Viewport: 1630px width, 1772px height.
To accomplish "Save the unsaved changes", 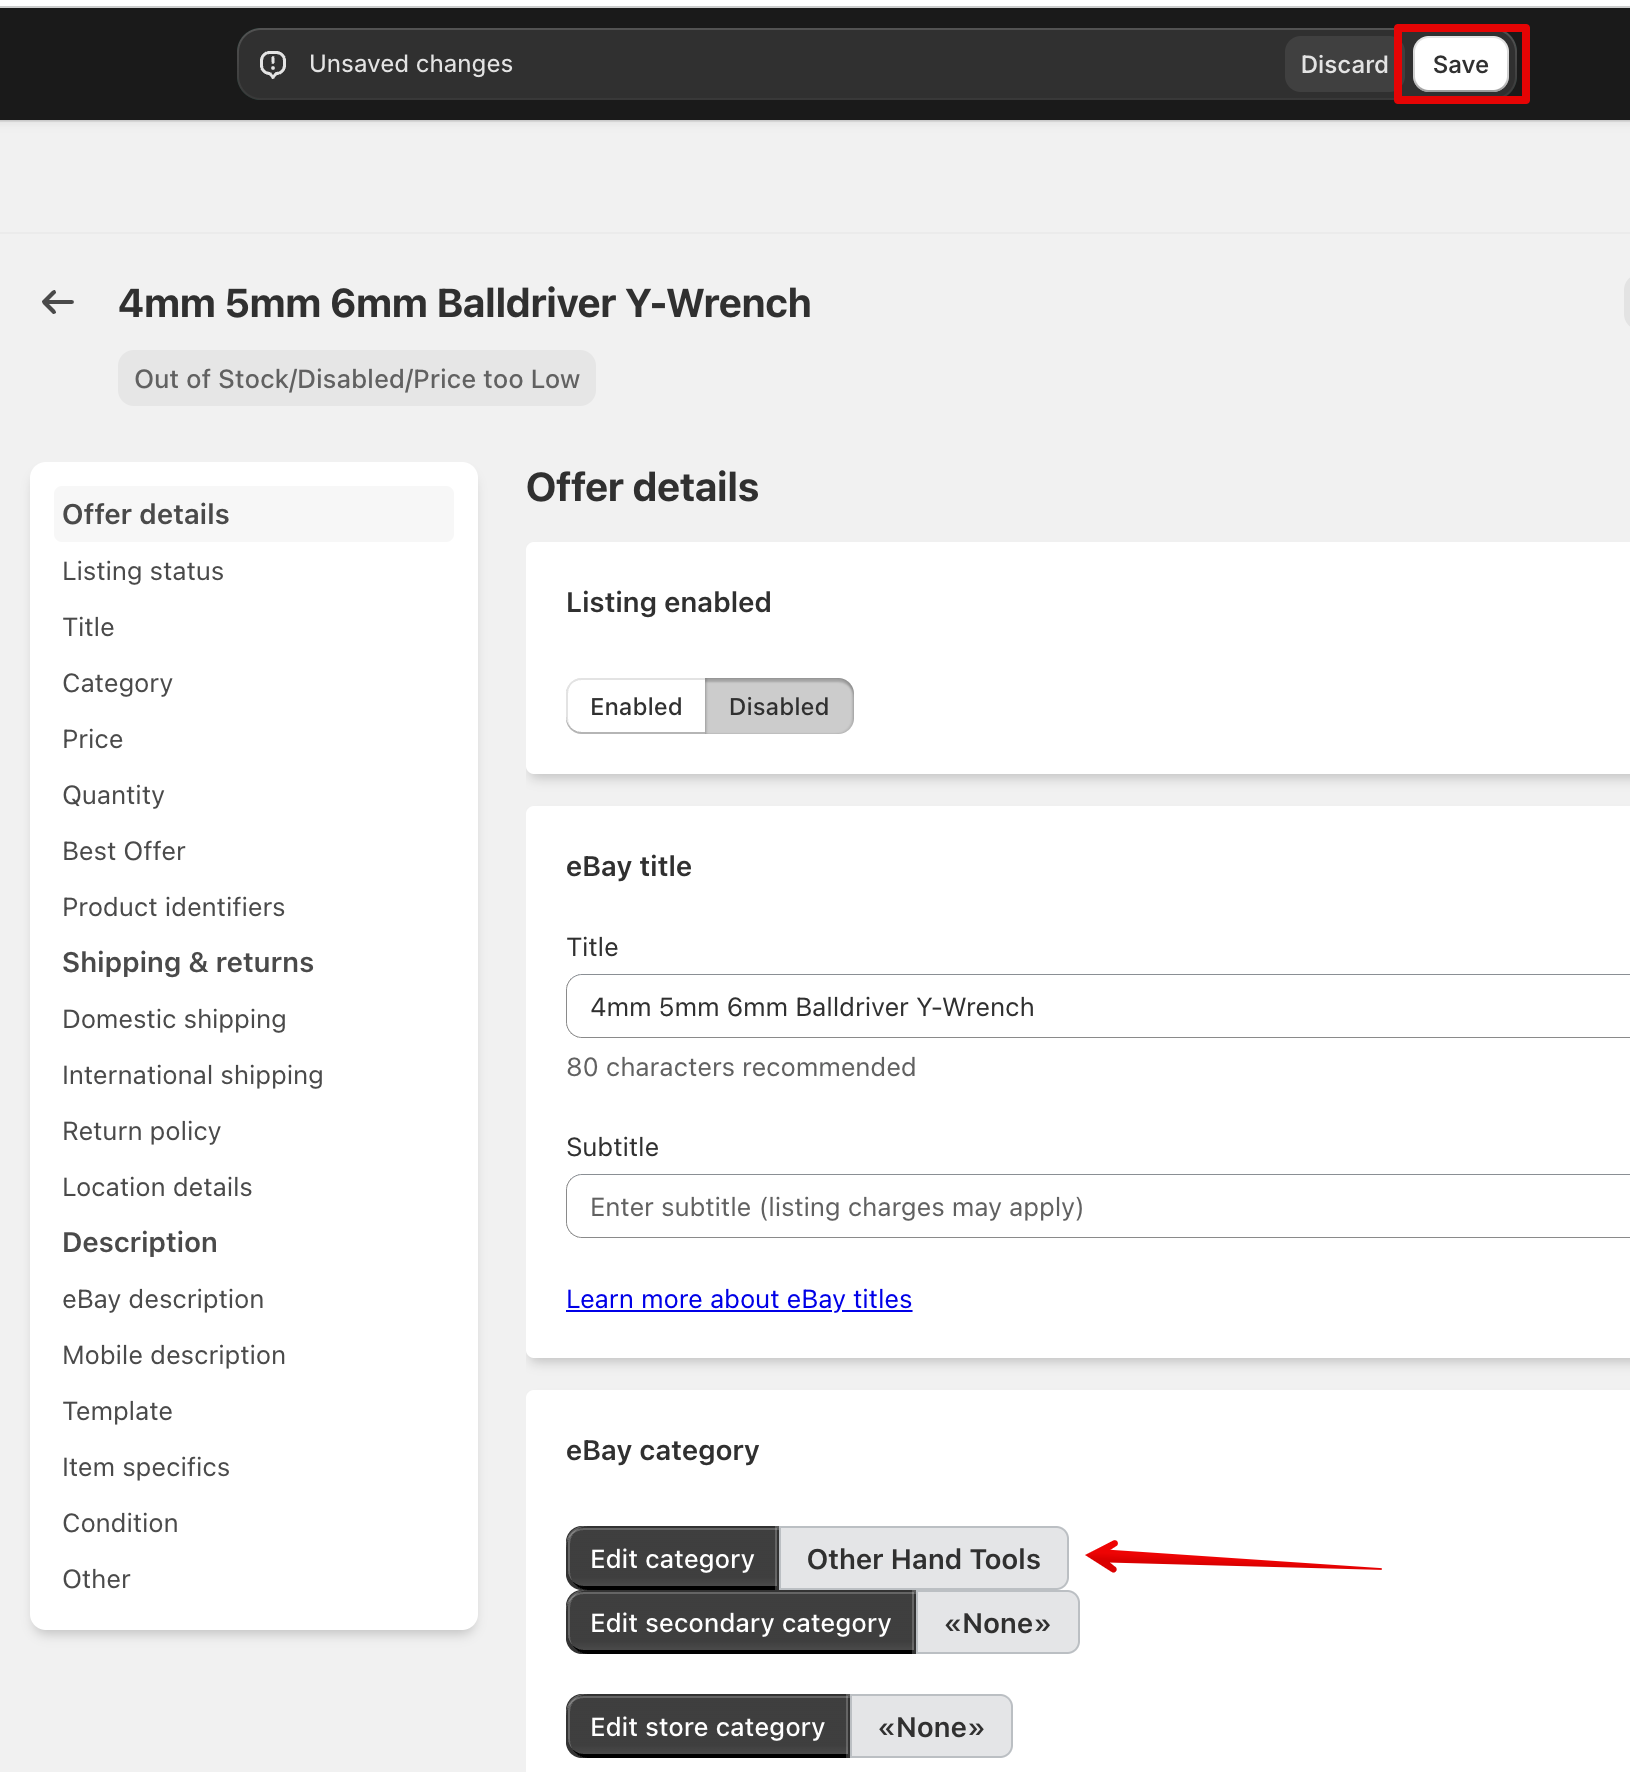I will tap(1460, 64).
